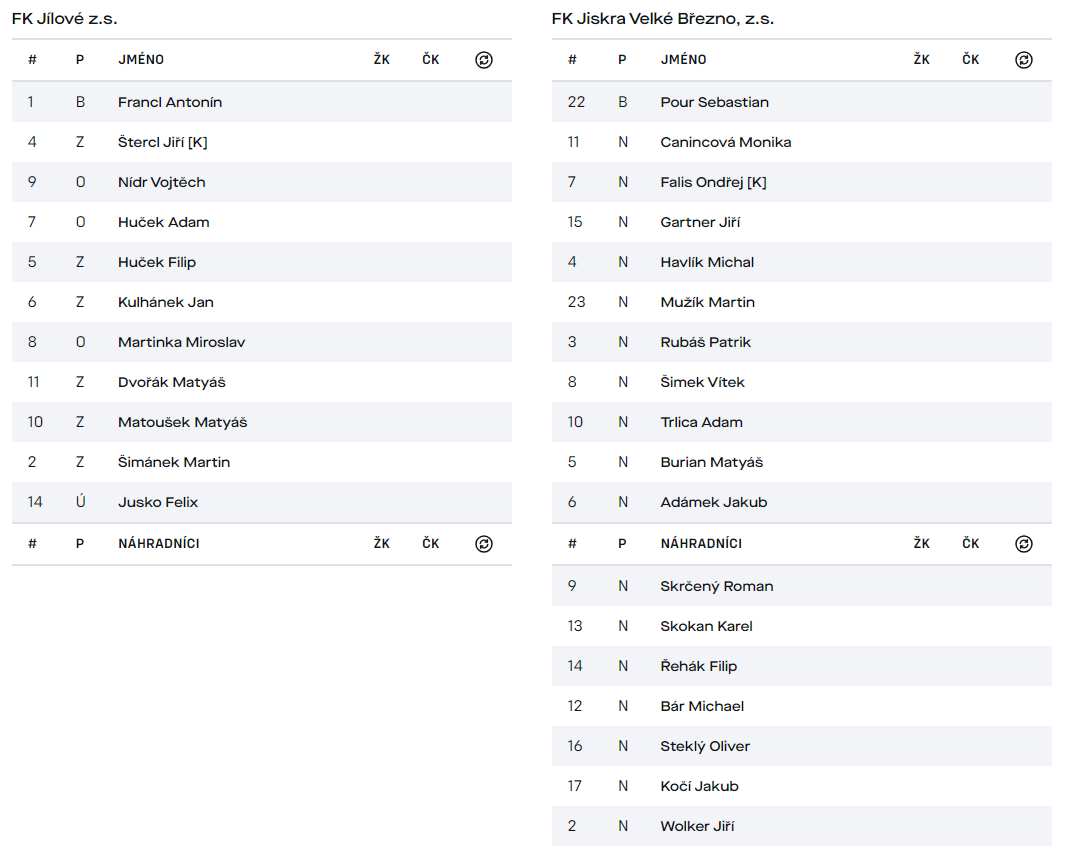The width and height of the screenshot is (1069, 864).
Task: Click substitution icon in FK Jílové Náhradníci header
Action: tap(484, 544)
